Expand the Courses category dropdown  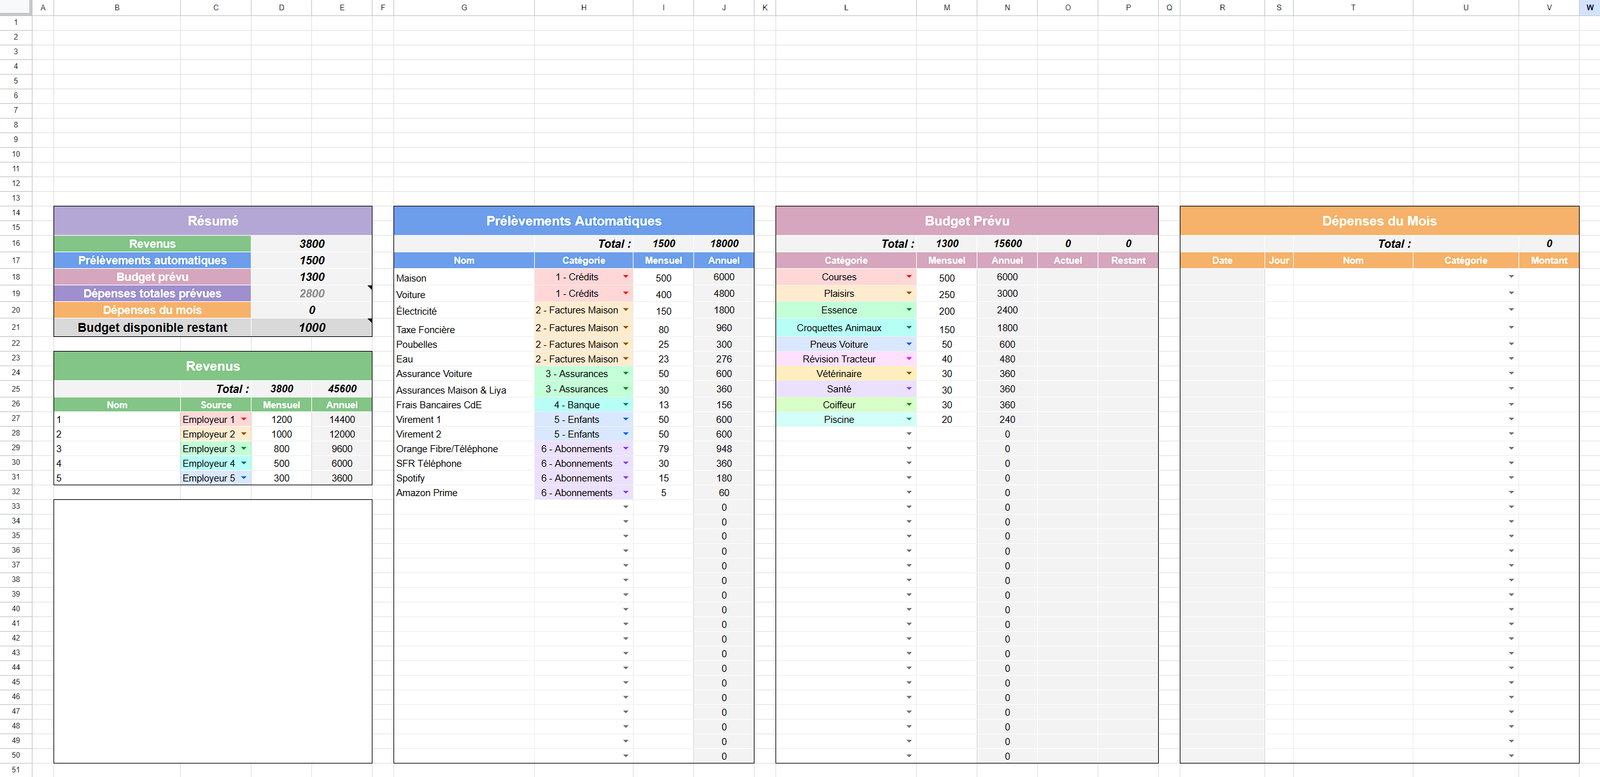[909, 277]
